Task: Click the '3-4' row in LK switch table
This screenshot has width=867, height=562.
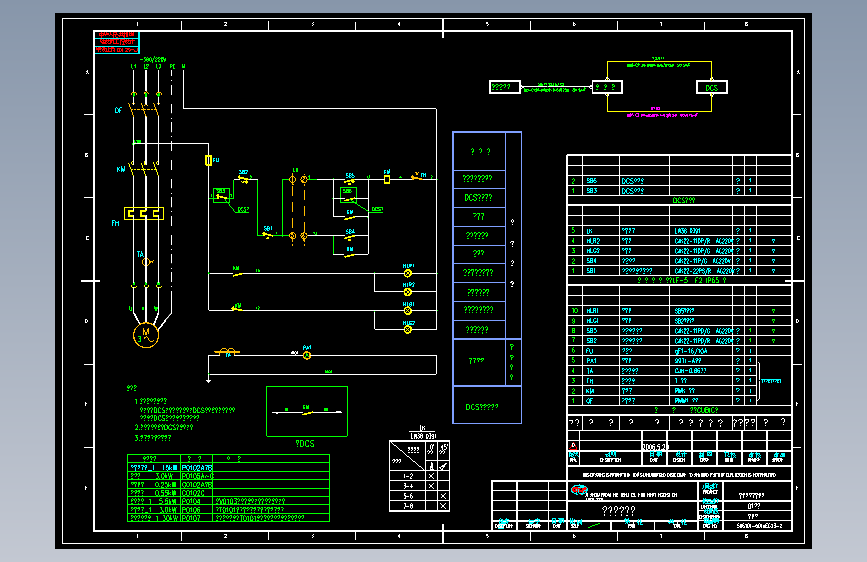Action: point(419,486)
